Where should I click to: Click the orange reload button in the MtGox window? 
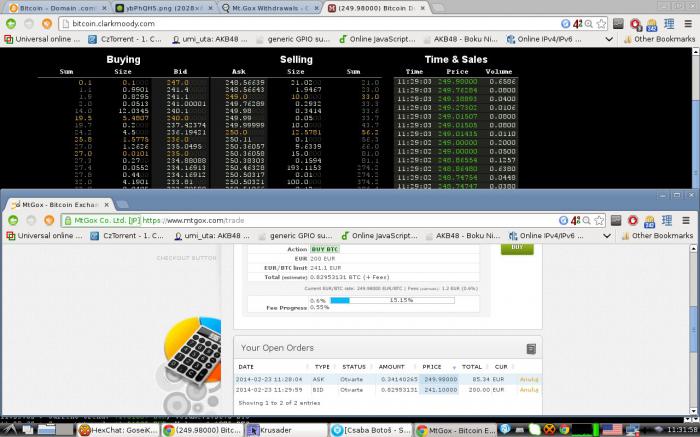click(49, 220)
